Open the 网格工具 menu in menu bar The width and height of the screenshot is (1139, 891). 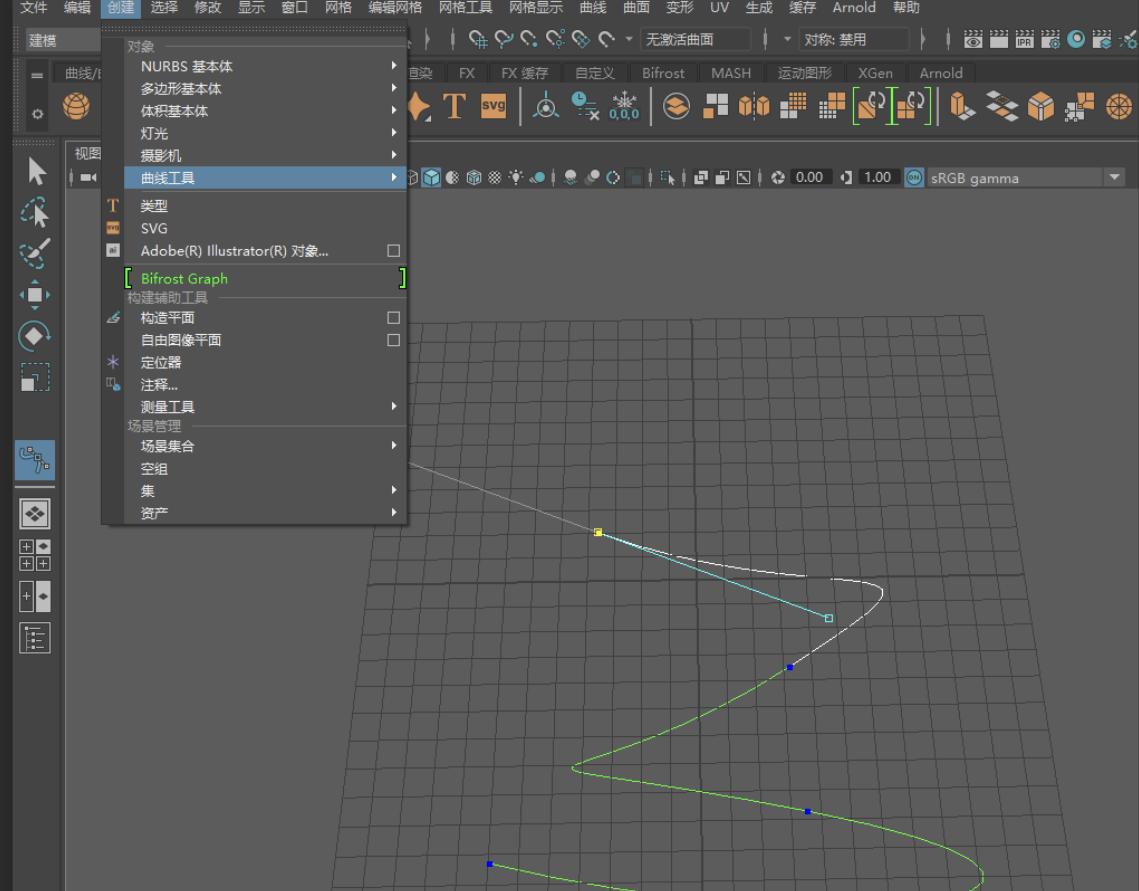click(x=465, y=8)
